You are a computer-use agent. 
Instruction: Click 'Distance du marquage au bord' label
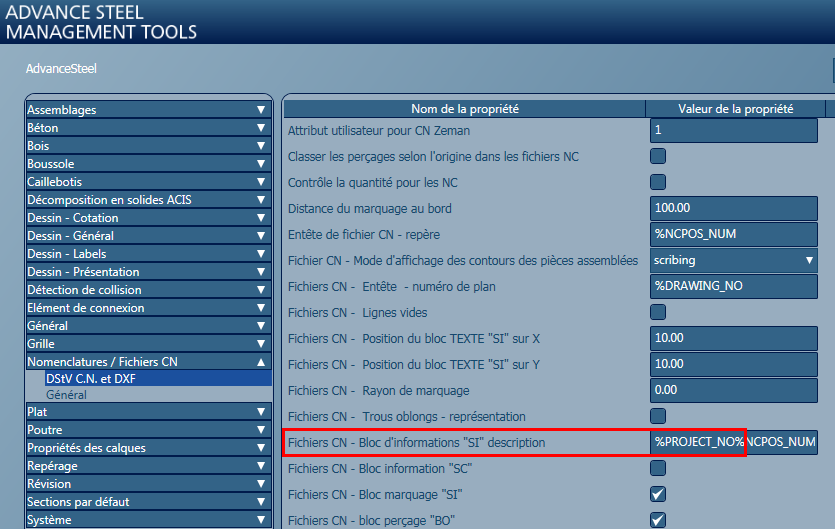[370, 208]
